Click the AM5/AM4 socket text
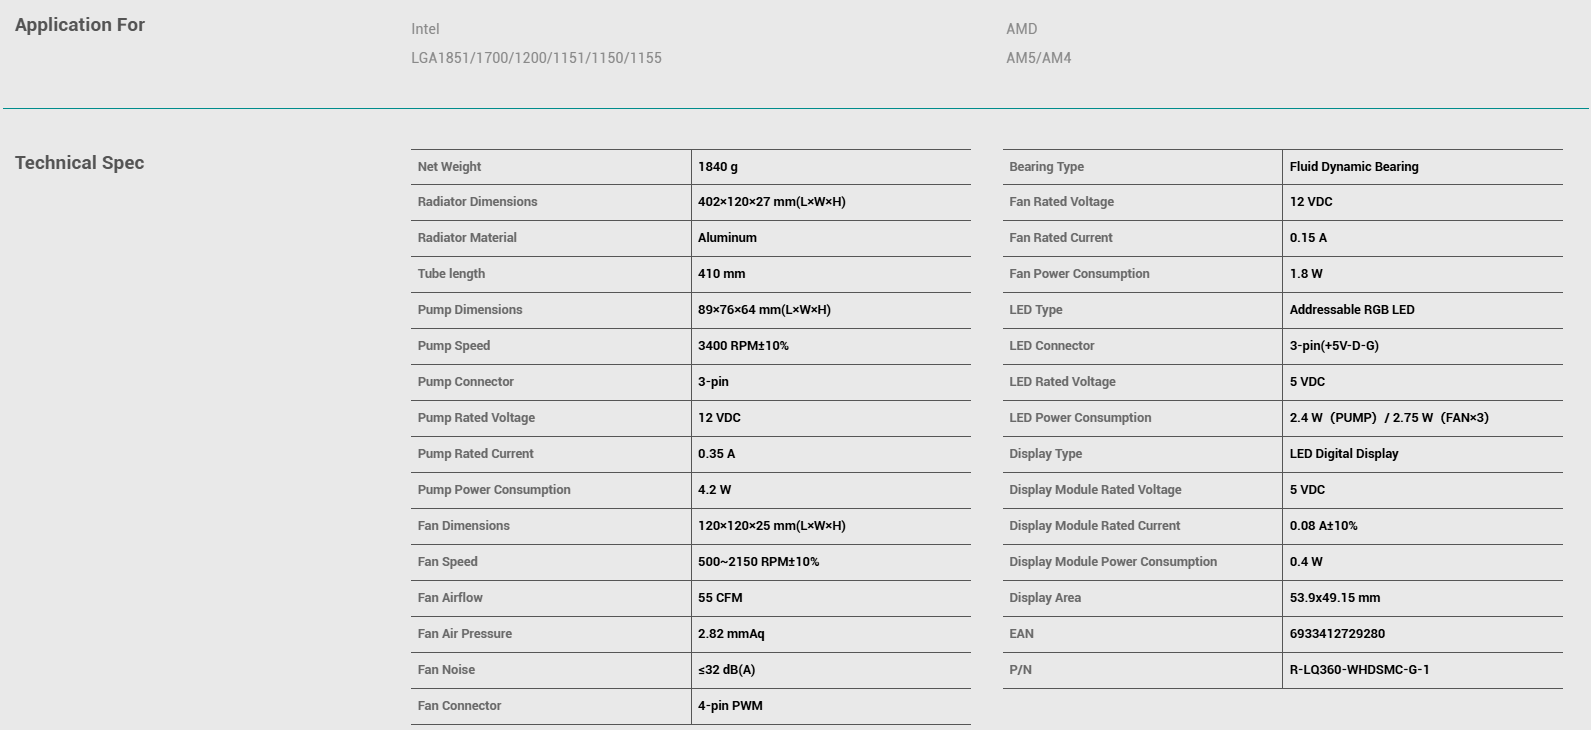The height and width of the screenshot is (730, 1591). coord(1038,58)
